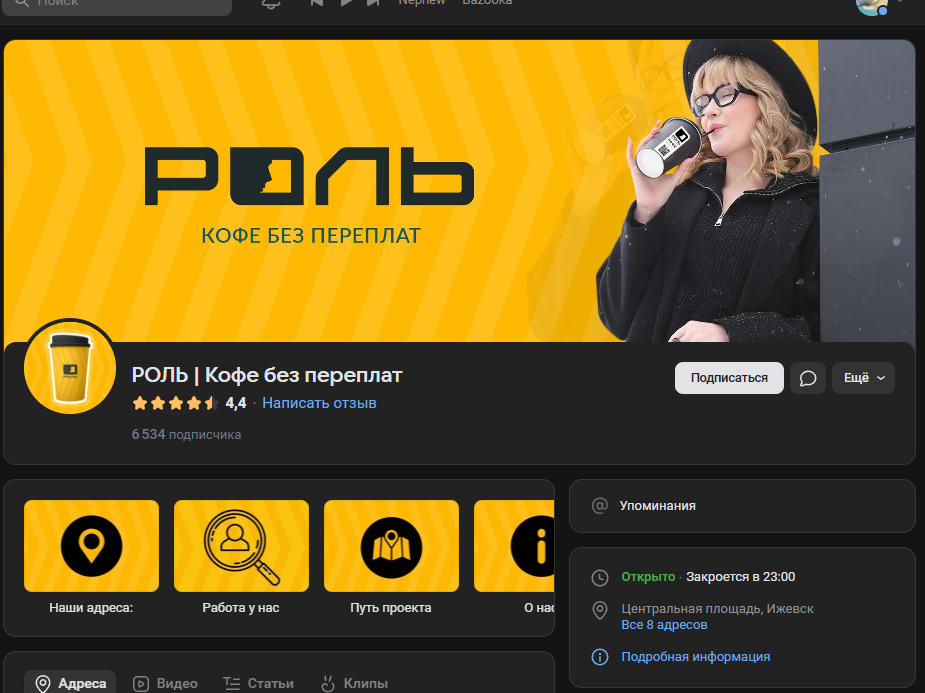Open the Подробная информация link
The width and height of the screenshot is (925, 693).
point(696,656)
